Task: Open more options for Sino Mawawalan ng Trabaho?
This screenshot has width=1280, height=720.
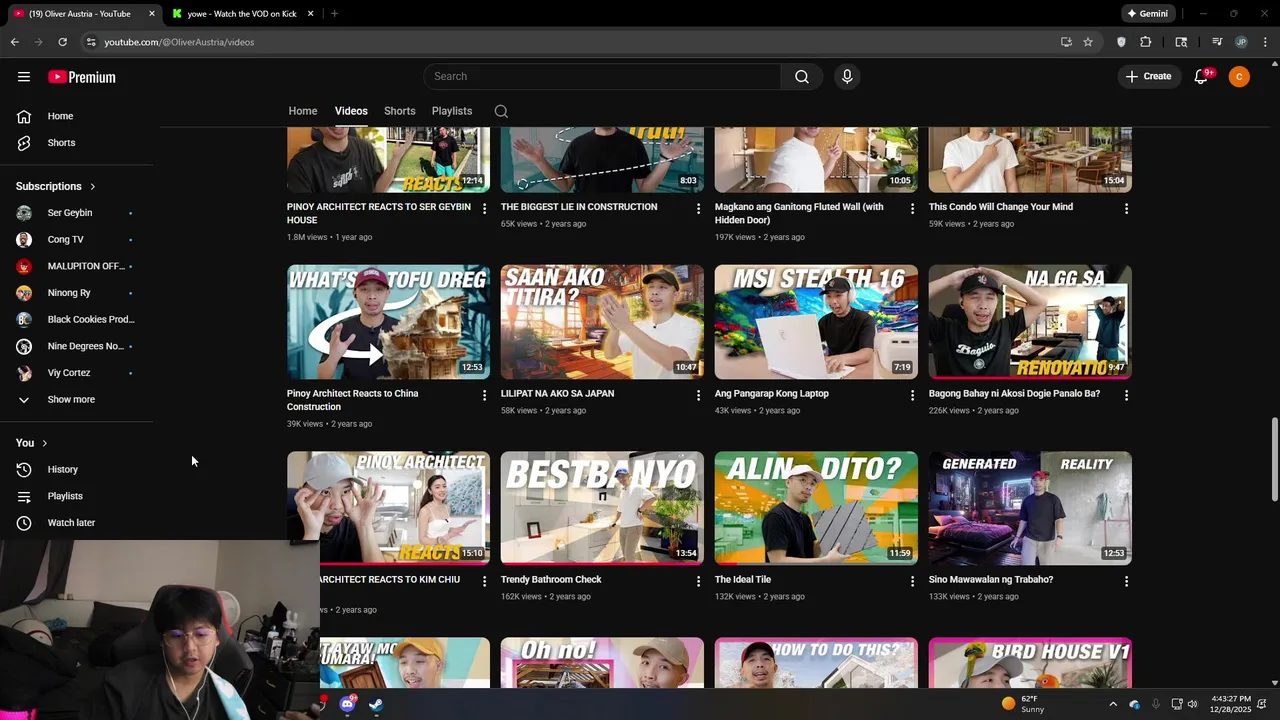Action: 1126,581
